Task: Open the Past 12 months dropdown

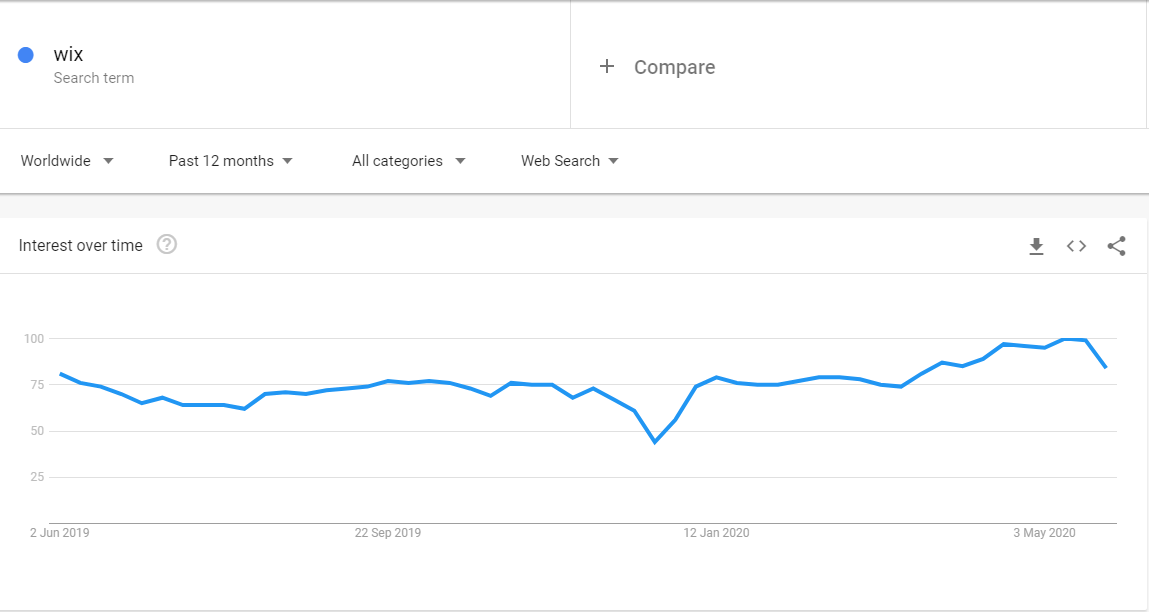Action: tap(230, 161)
